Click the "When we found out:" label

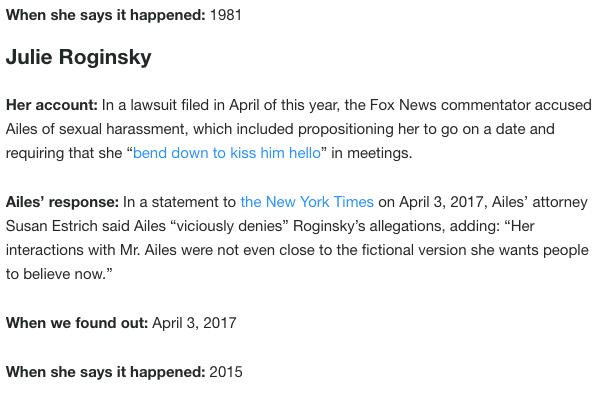[x=77, y=323]
